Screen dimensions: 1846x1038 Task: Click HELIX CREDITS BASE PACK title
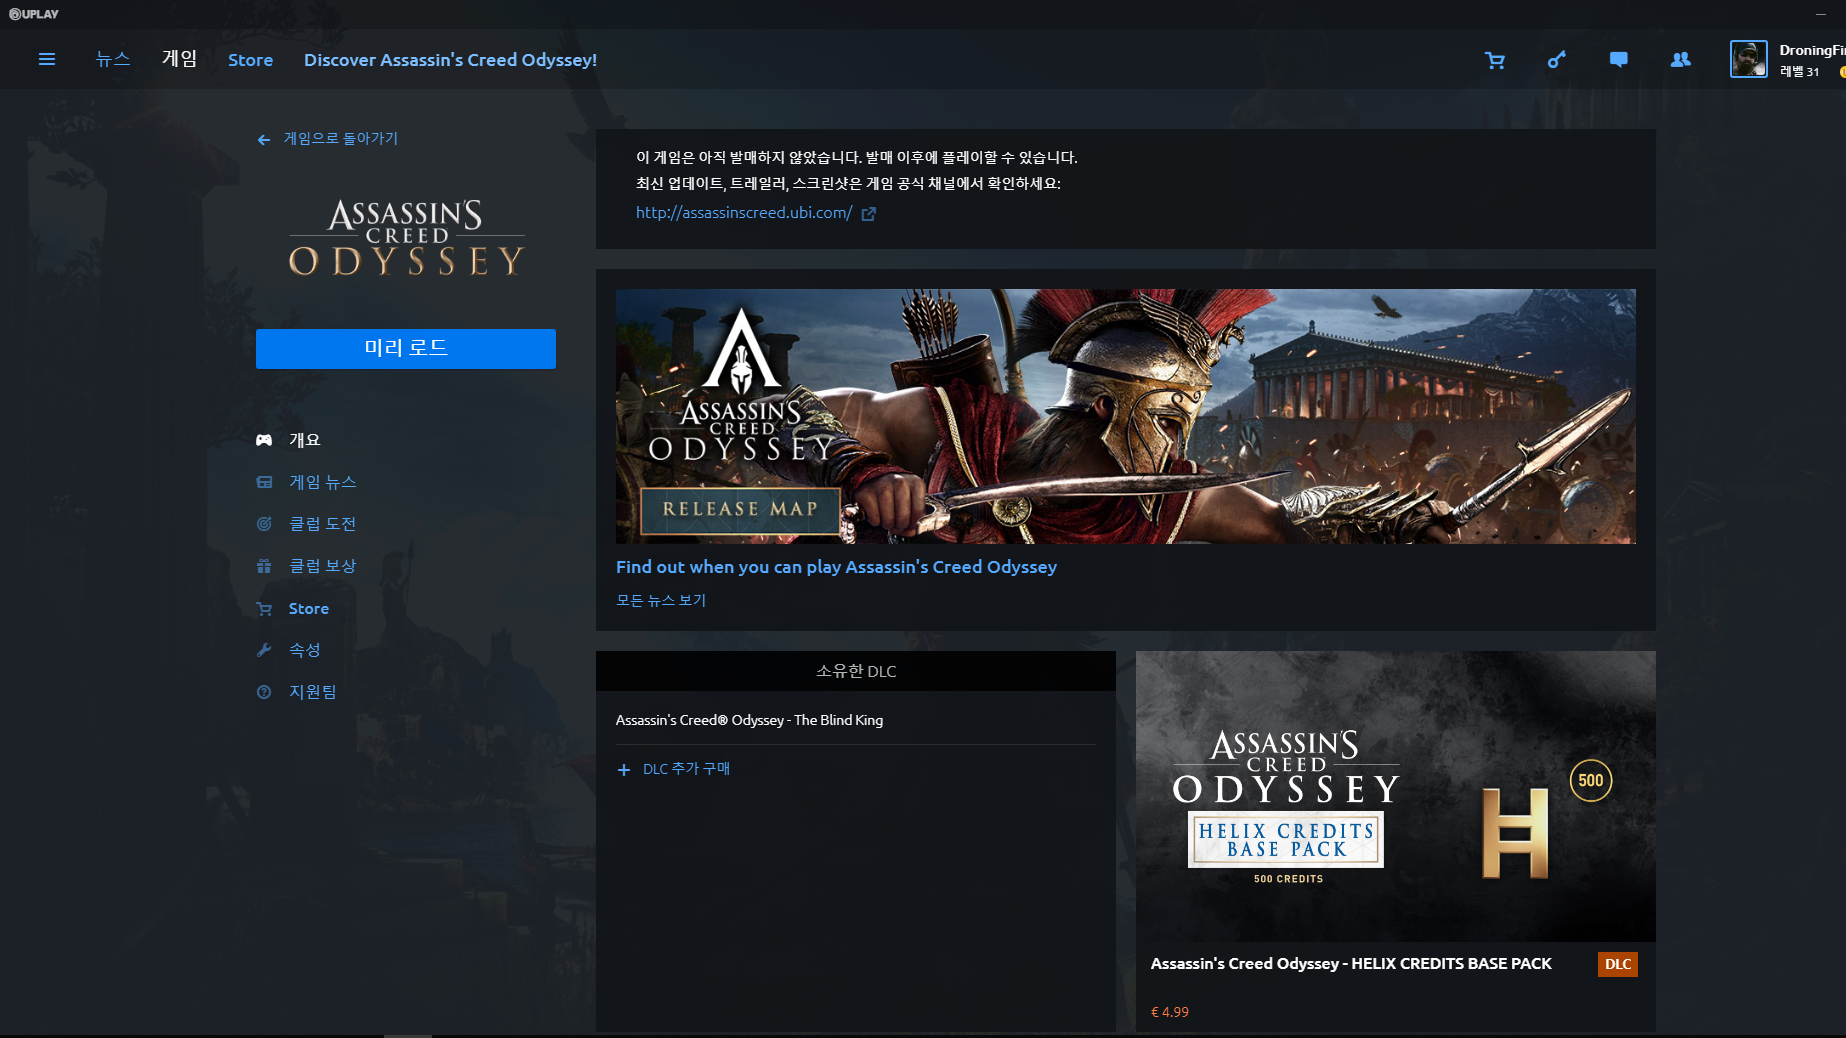tap(1351, 964)
